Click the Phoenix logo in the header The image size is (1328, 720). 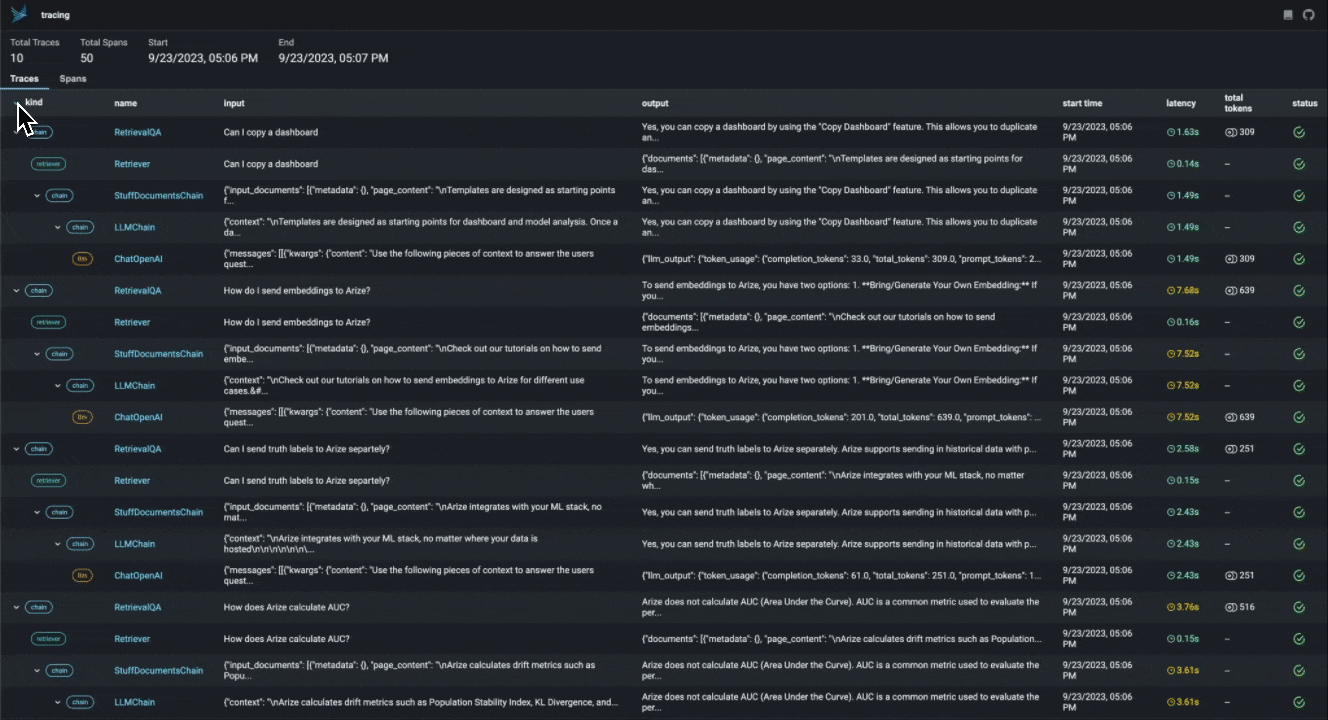point(19,15)
